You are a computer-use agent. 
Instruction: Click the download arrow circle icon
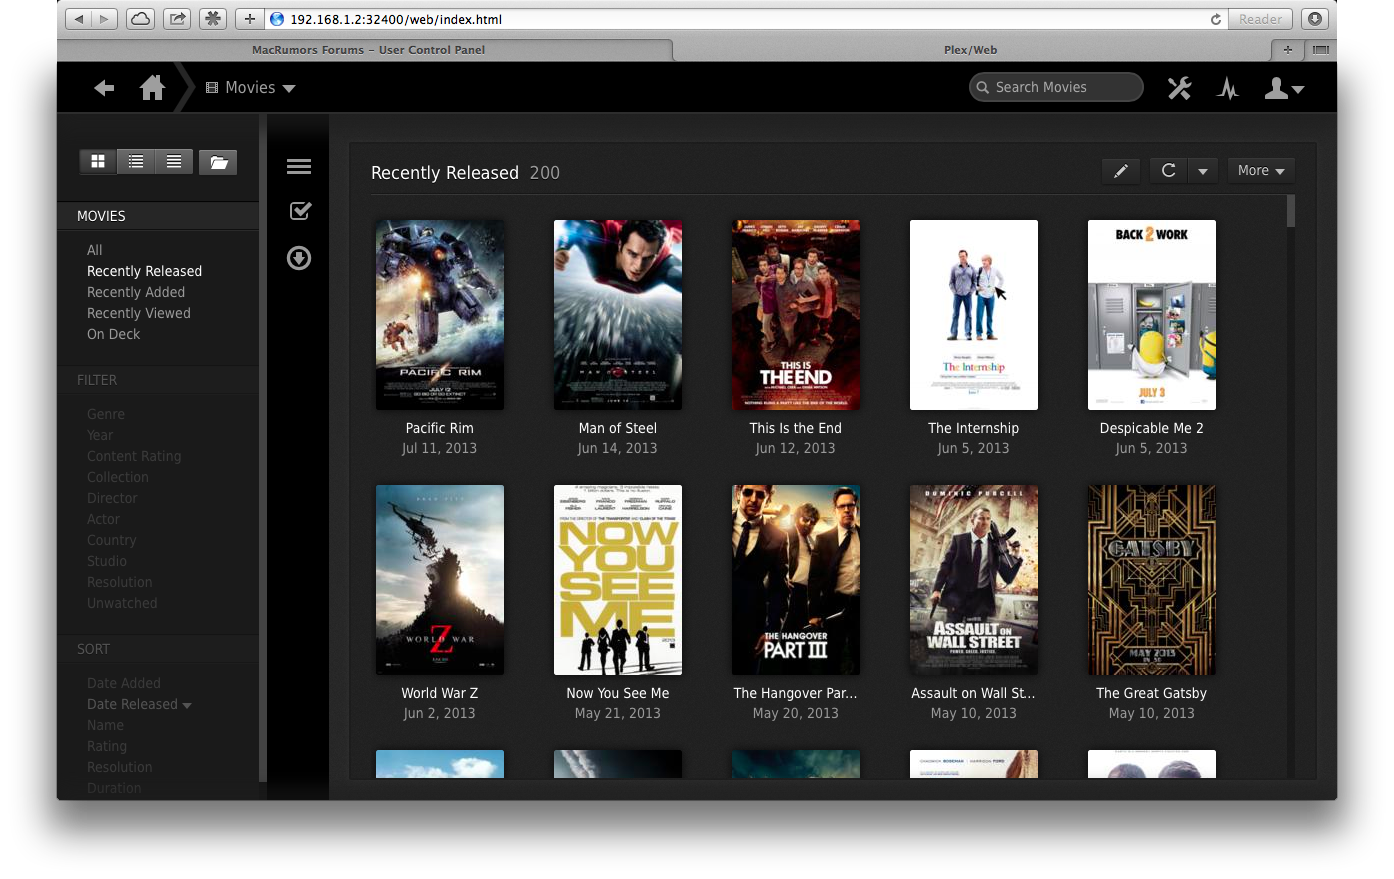pos(299,258)
